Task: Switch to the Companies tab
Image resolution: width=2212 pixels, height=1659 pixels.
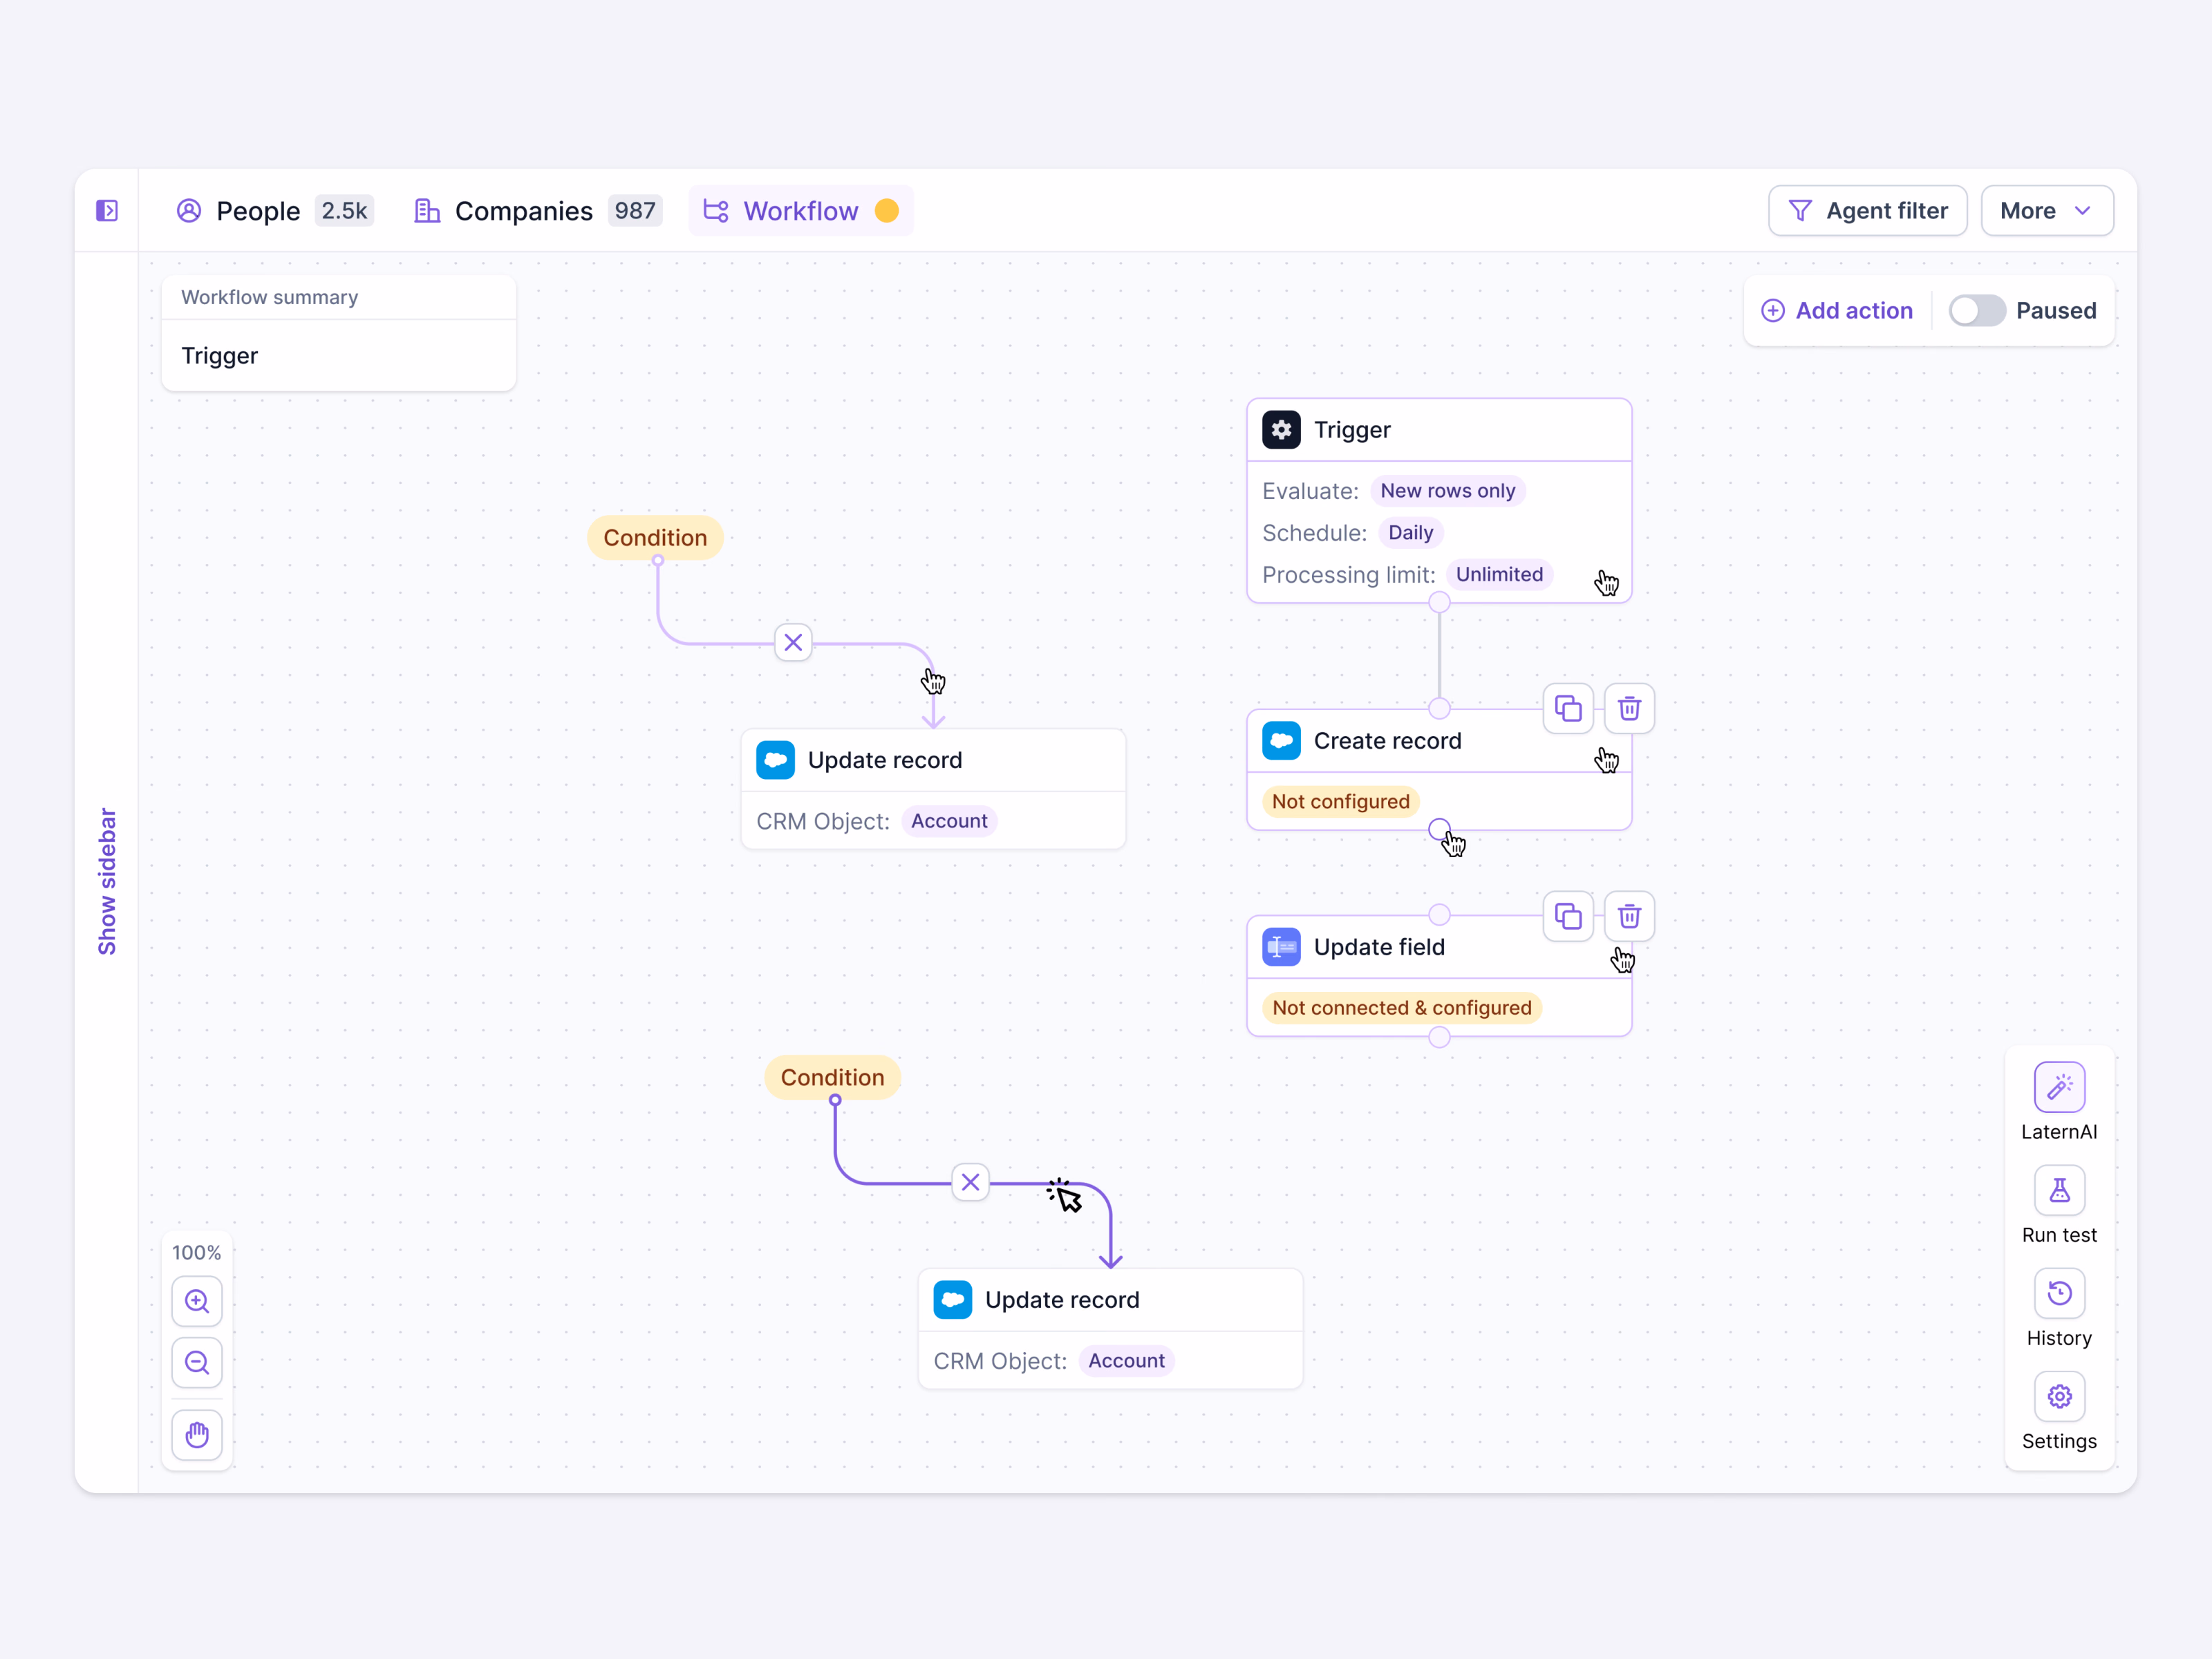Action: point(538,211)
